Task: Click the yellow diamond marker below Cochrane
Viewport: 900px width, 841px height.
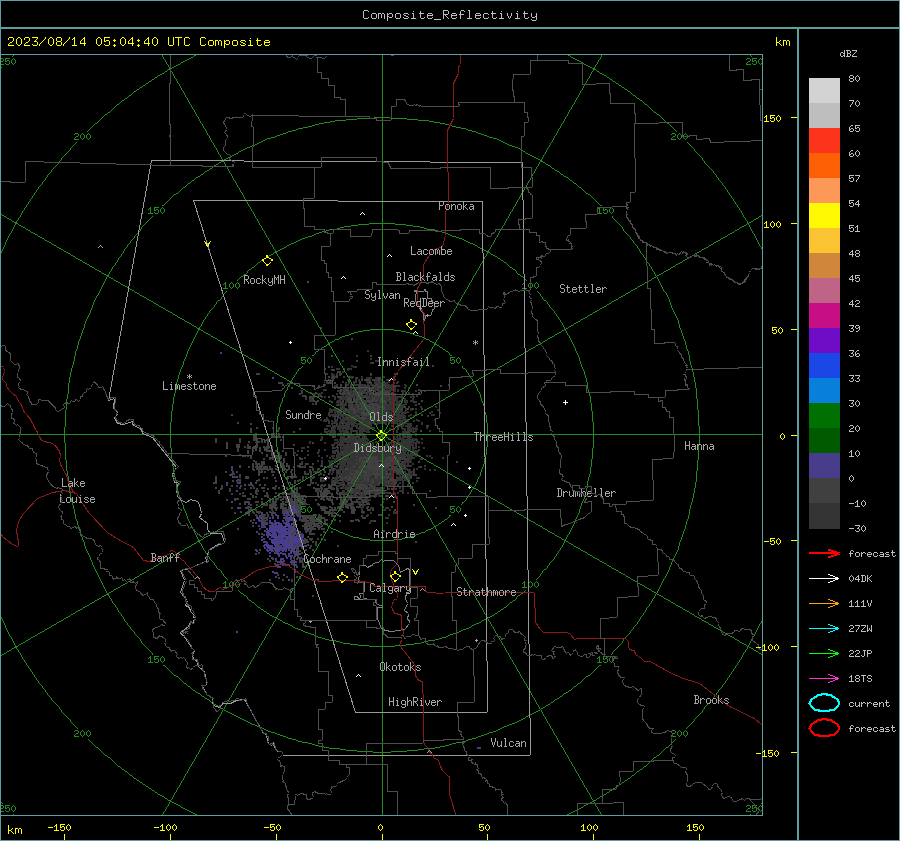Action: tap(342, 577)
